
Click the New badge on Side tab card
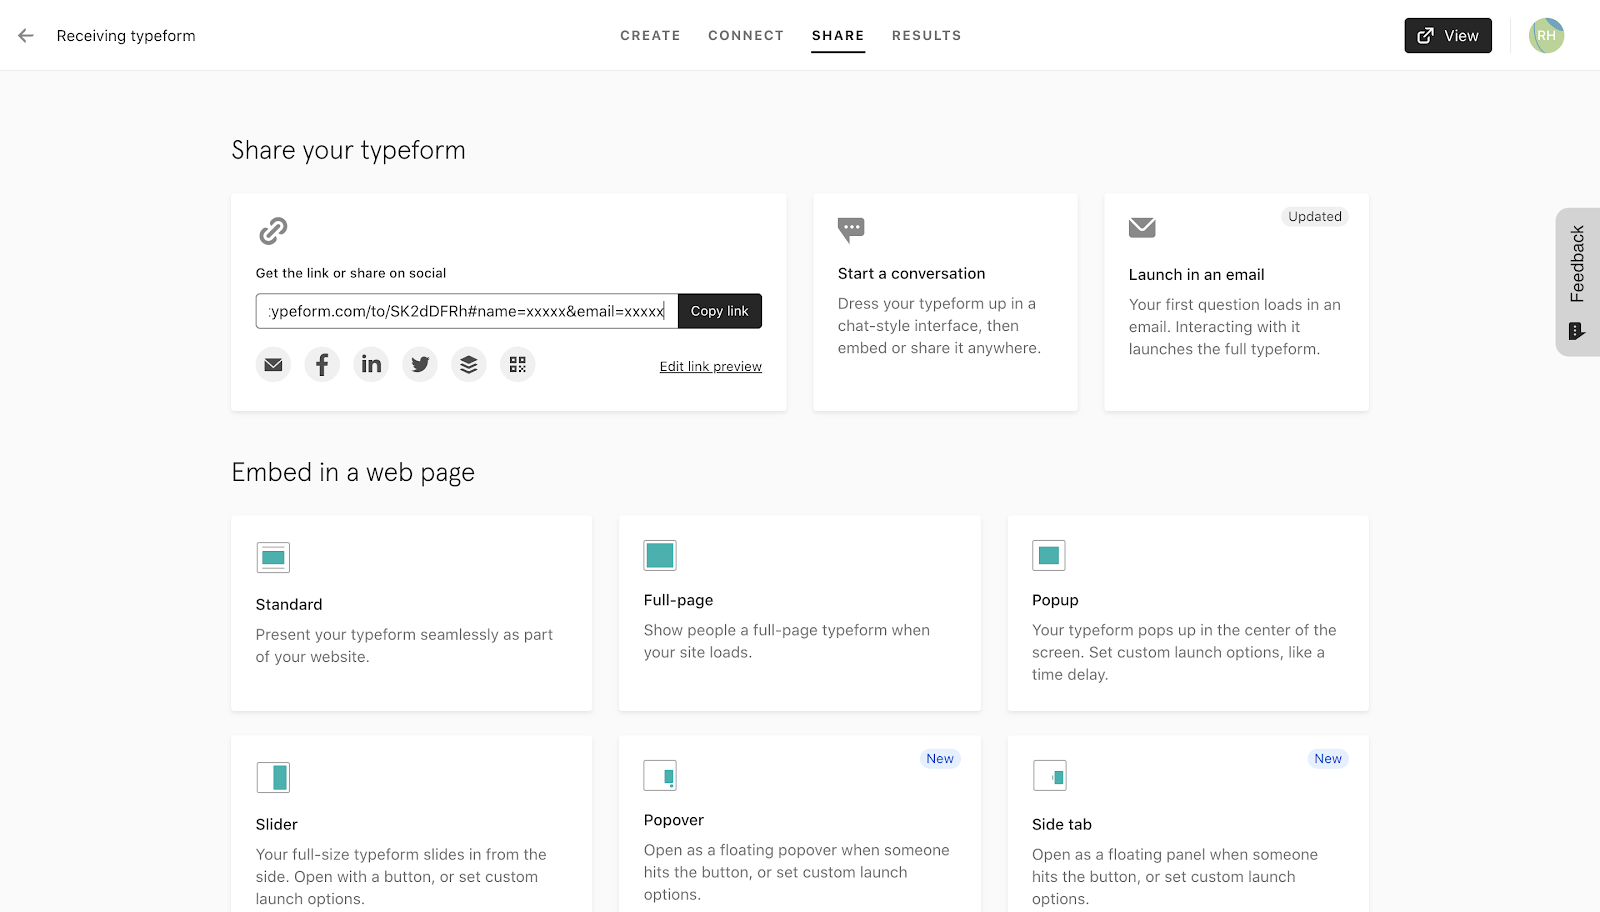click(1328, 759)
